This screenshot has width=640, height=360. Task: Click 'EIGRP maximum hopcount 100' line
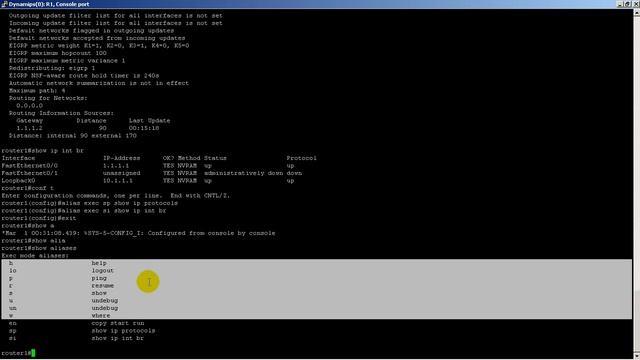point(58,53)
